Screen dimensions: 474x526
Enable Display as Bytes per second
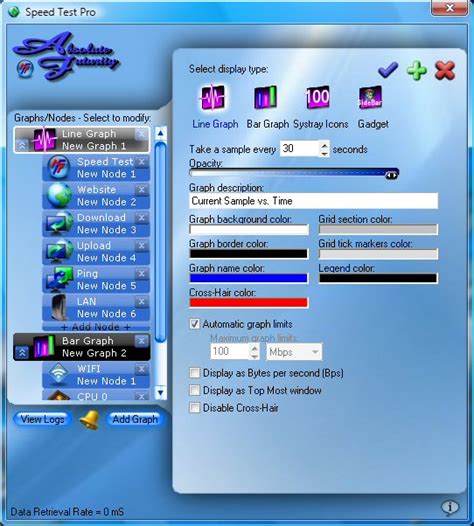[195, 373]
